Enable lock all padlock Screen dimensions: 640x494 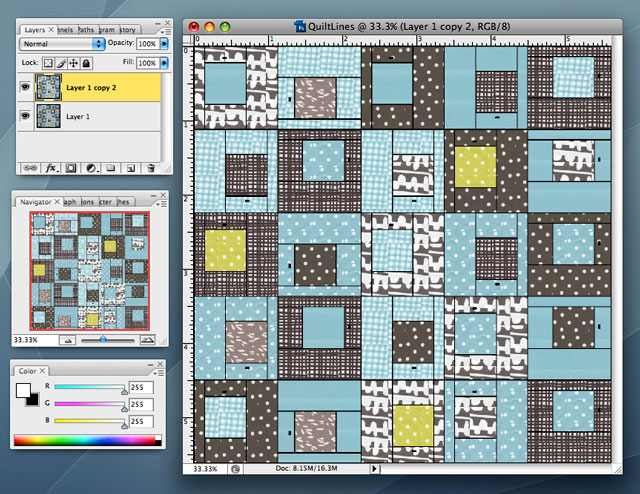pos(88,62)
